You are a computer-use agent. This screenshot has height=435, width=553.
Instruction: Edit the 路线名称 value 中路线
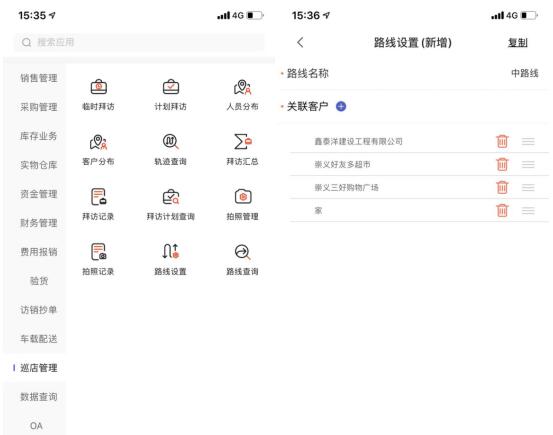[x=524, y=73]
